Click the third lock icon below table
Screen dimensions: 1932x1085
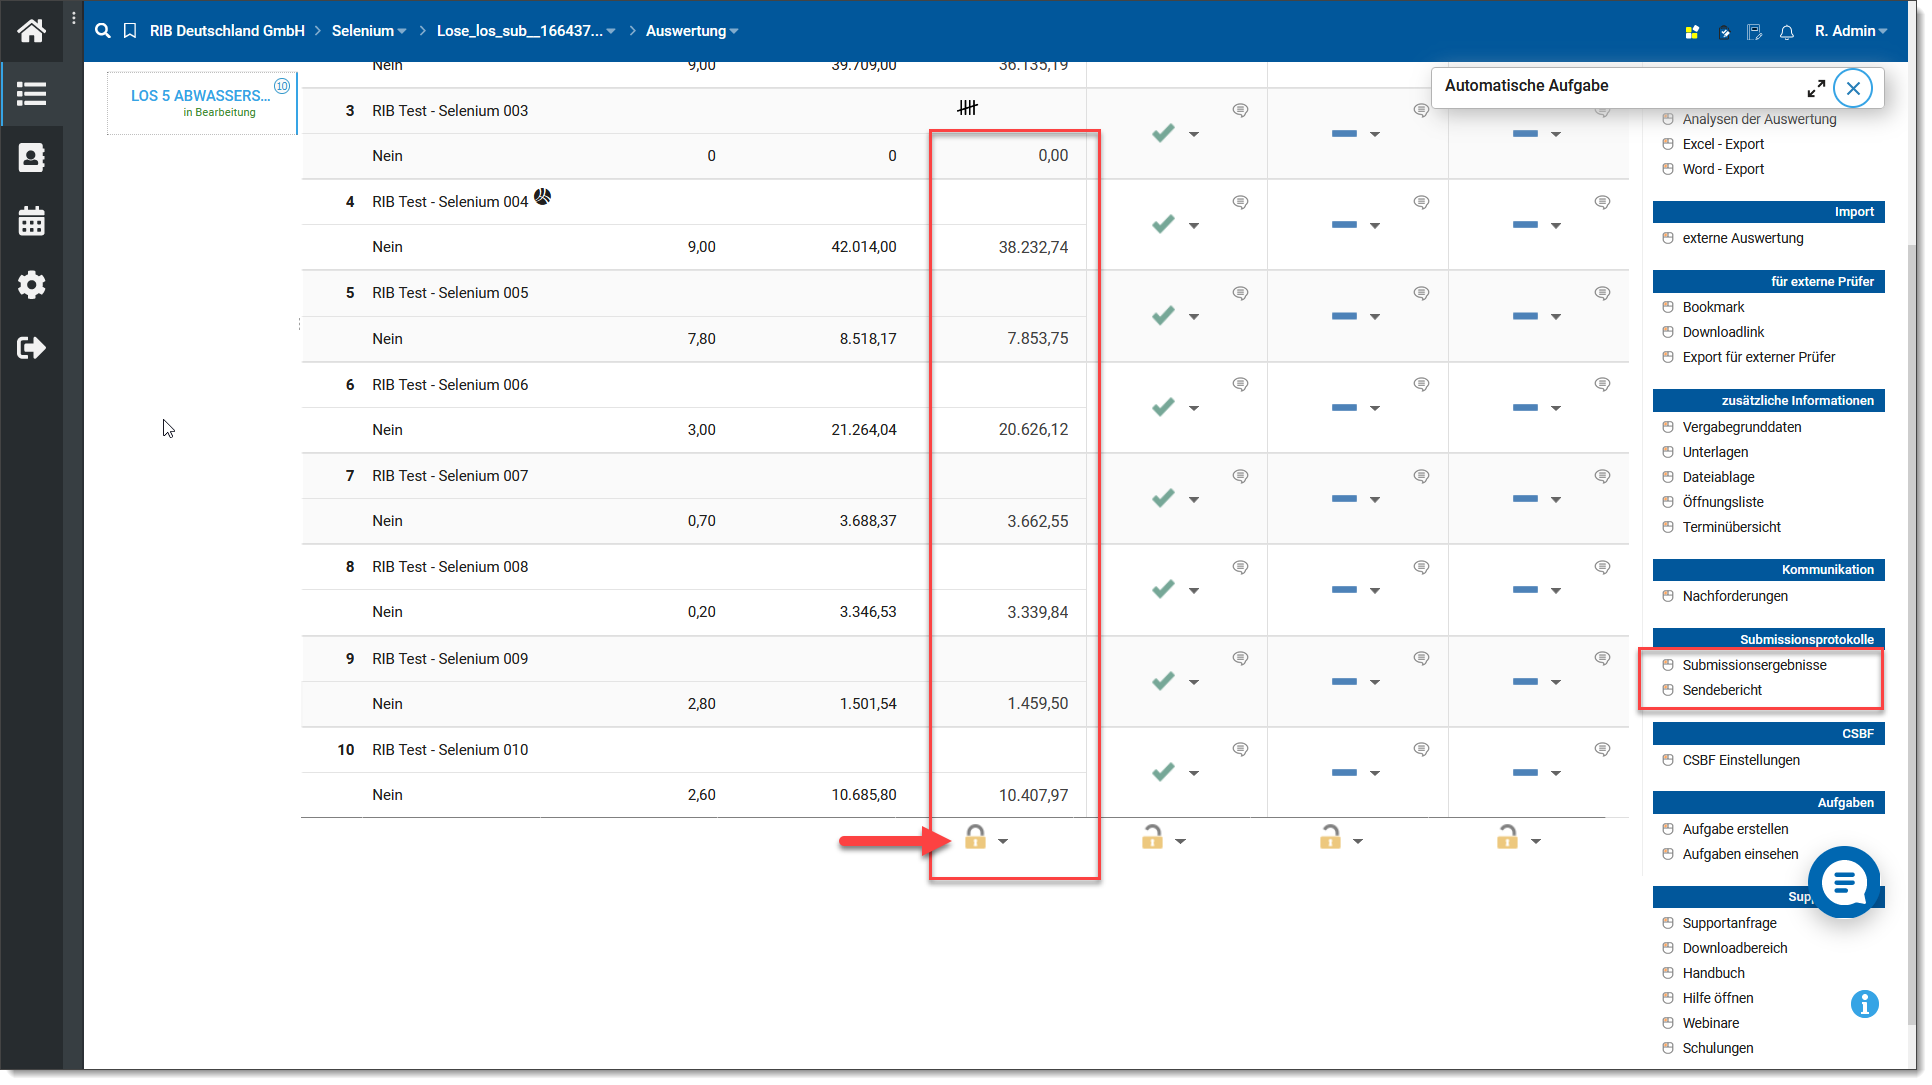[1330, 837]
